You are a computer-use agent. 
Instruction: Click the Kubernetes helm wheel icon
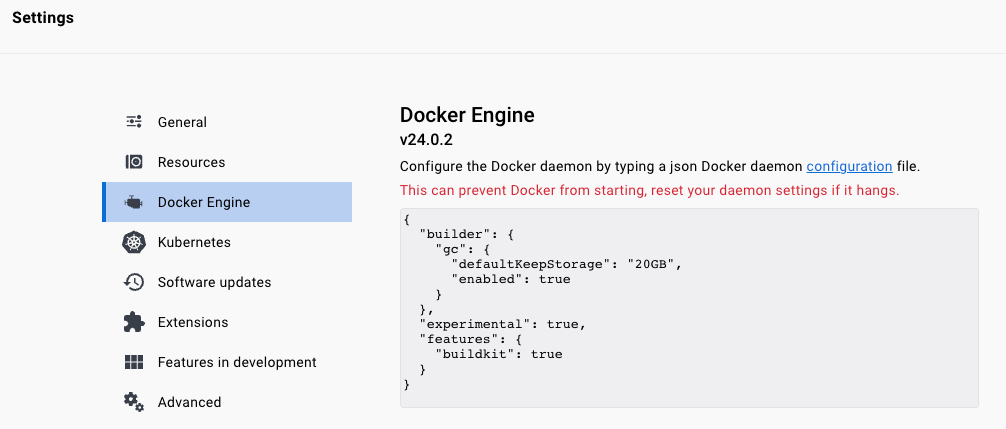(x=134, y=242)
